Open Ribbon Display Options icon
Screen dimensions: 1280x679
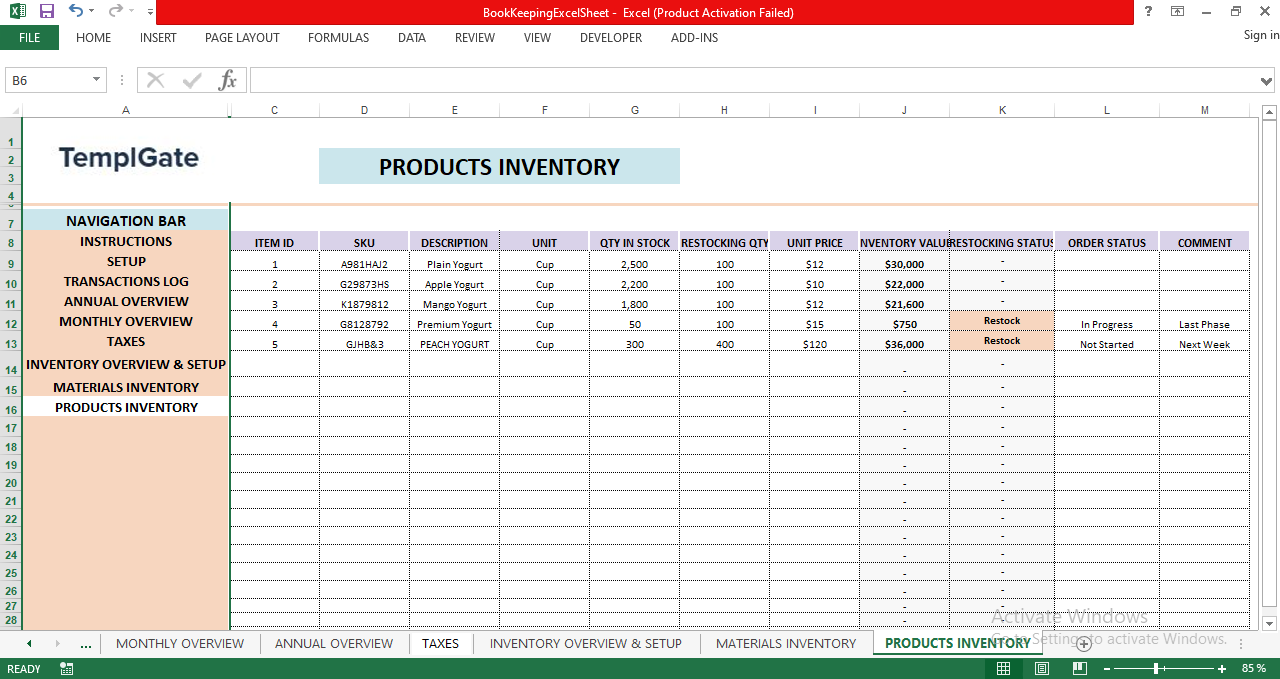click(x=1177, y=11)
